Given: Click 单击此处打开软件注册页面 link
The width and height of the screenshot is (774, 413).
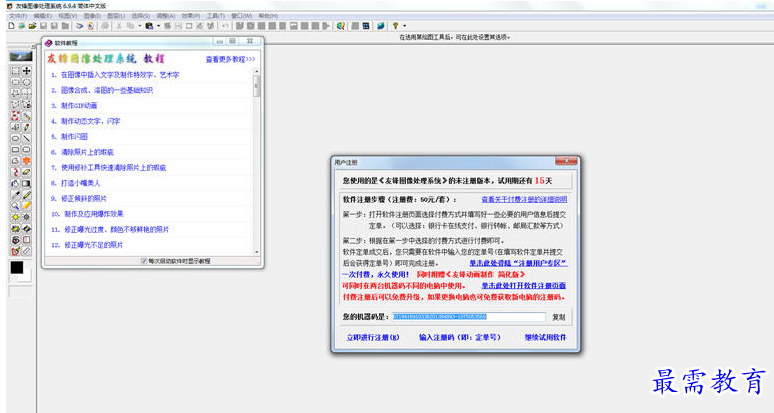Looking at the screenshot, I should pyautogui.click(x=524, y=286).
